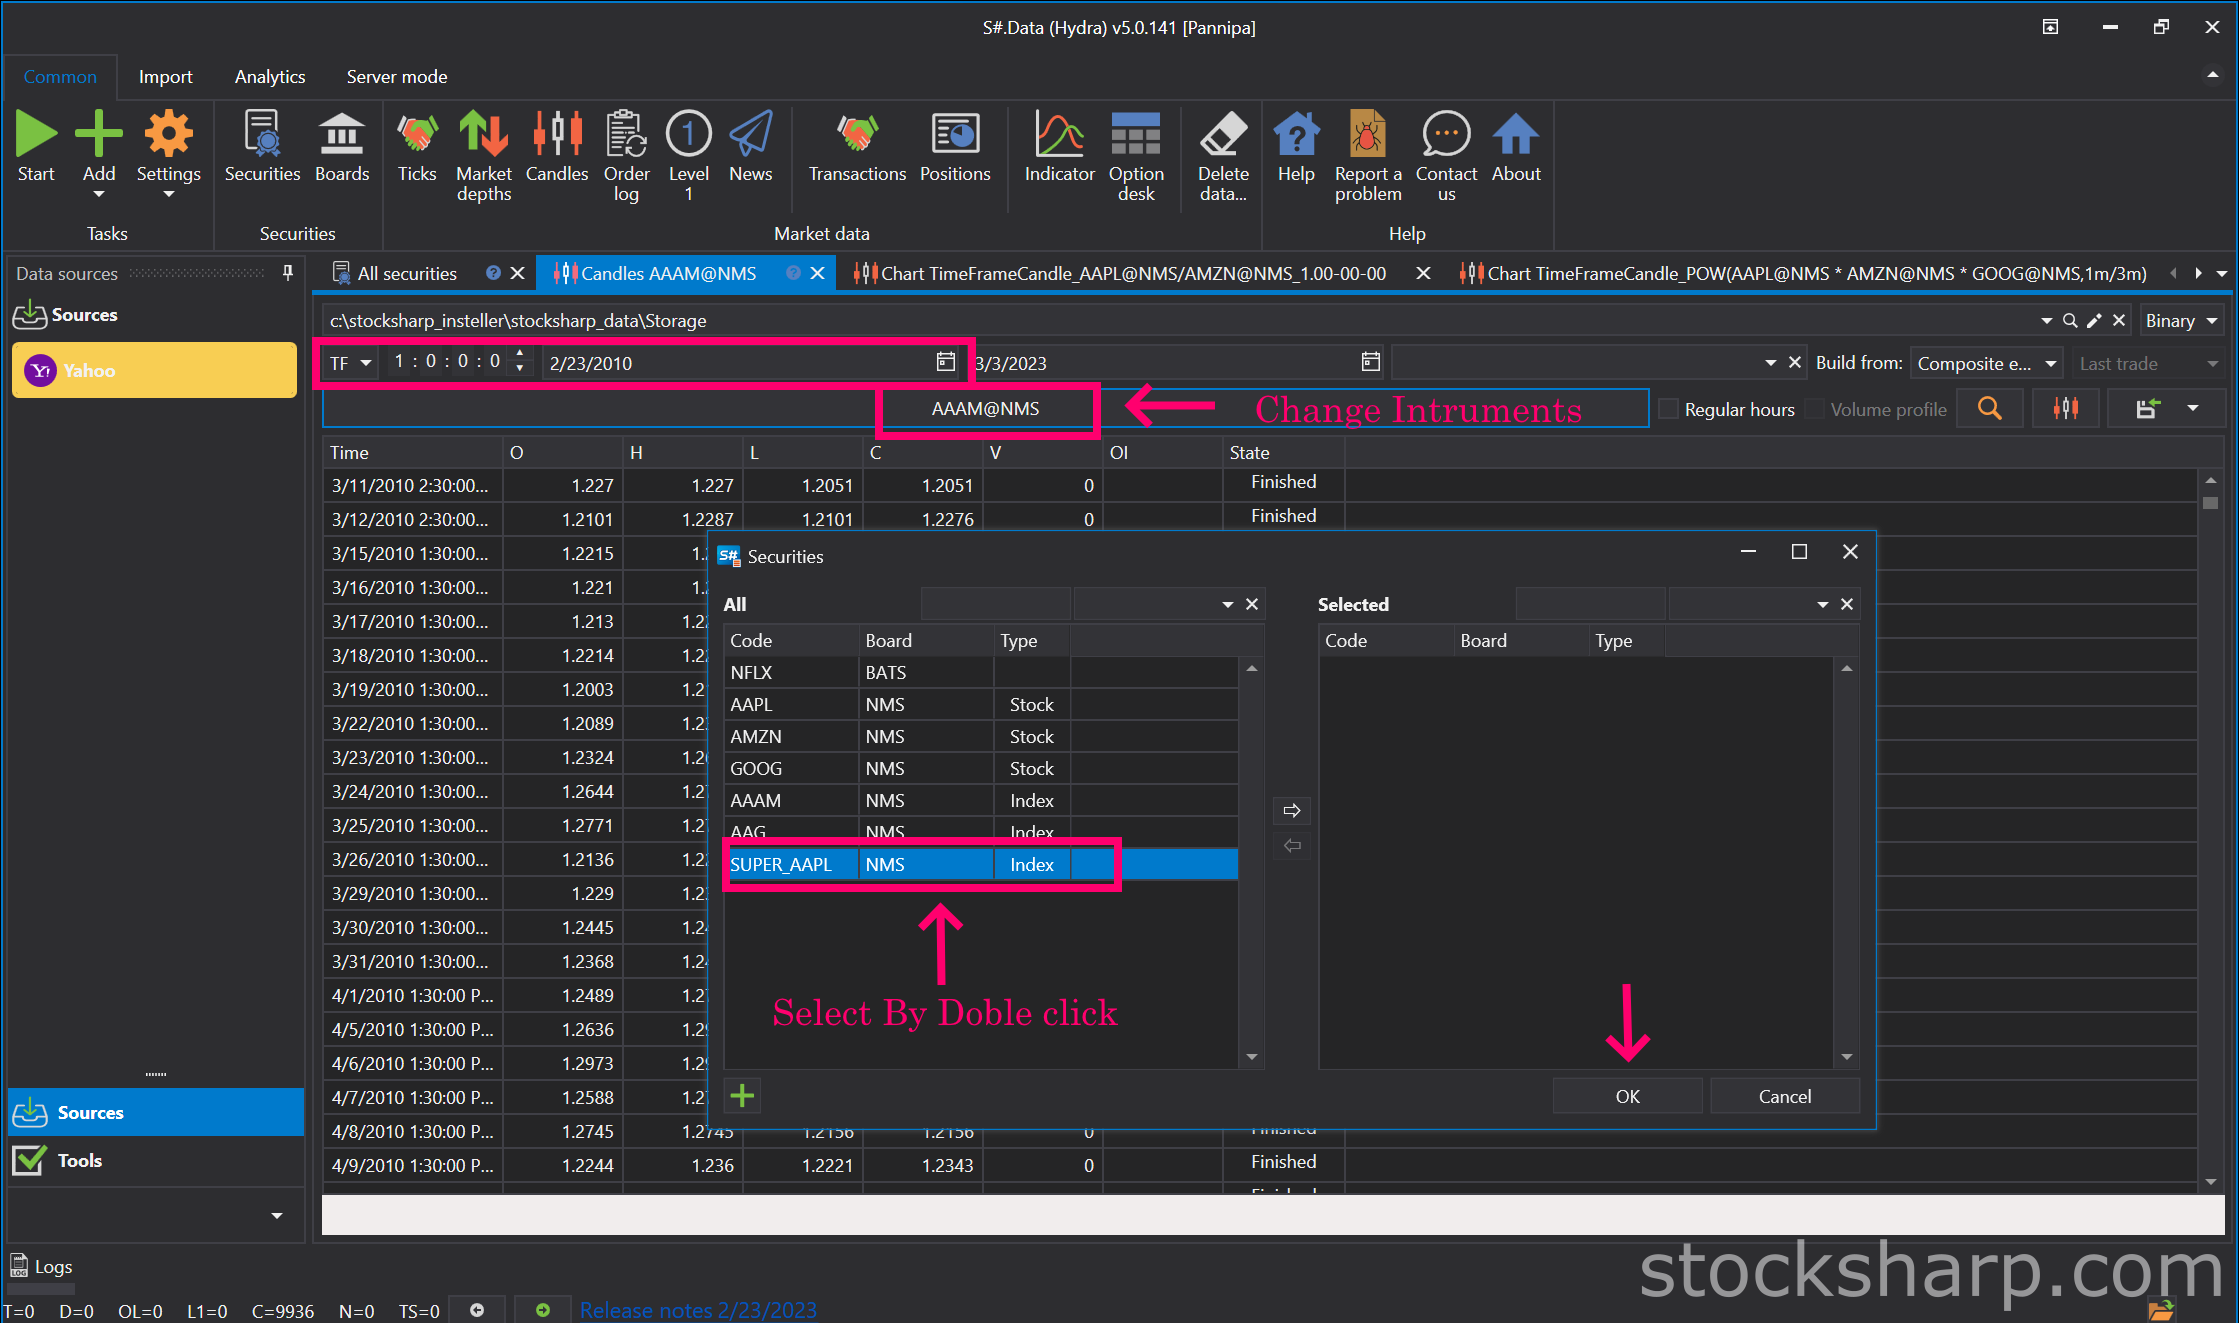Viewport: 2239px width, 1323px height.
Task: Click the green plus add security icon
Action: [742, 1096]
